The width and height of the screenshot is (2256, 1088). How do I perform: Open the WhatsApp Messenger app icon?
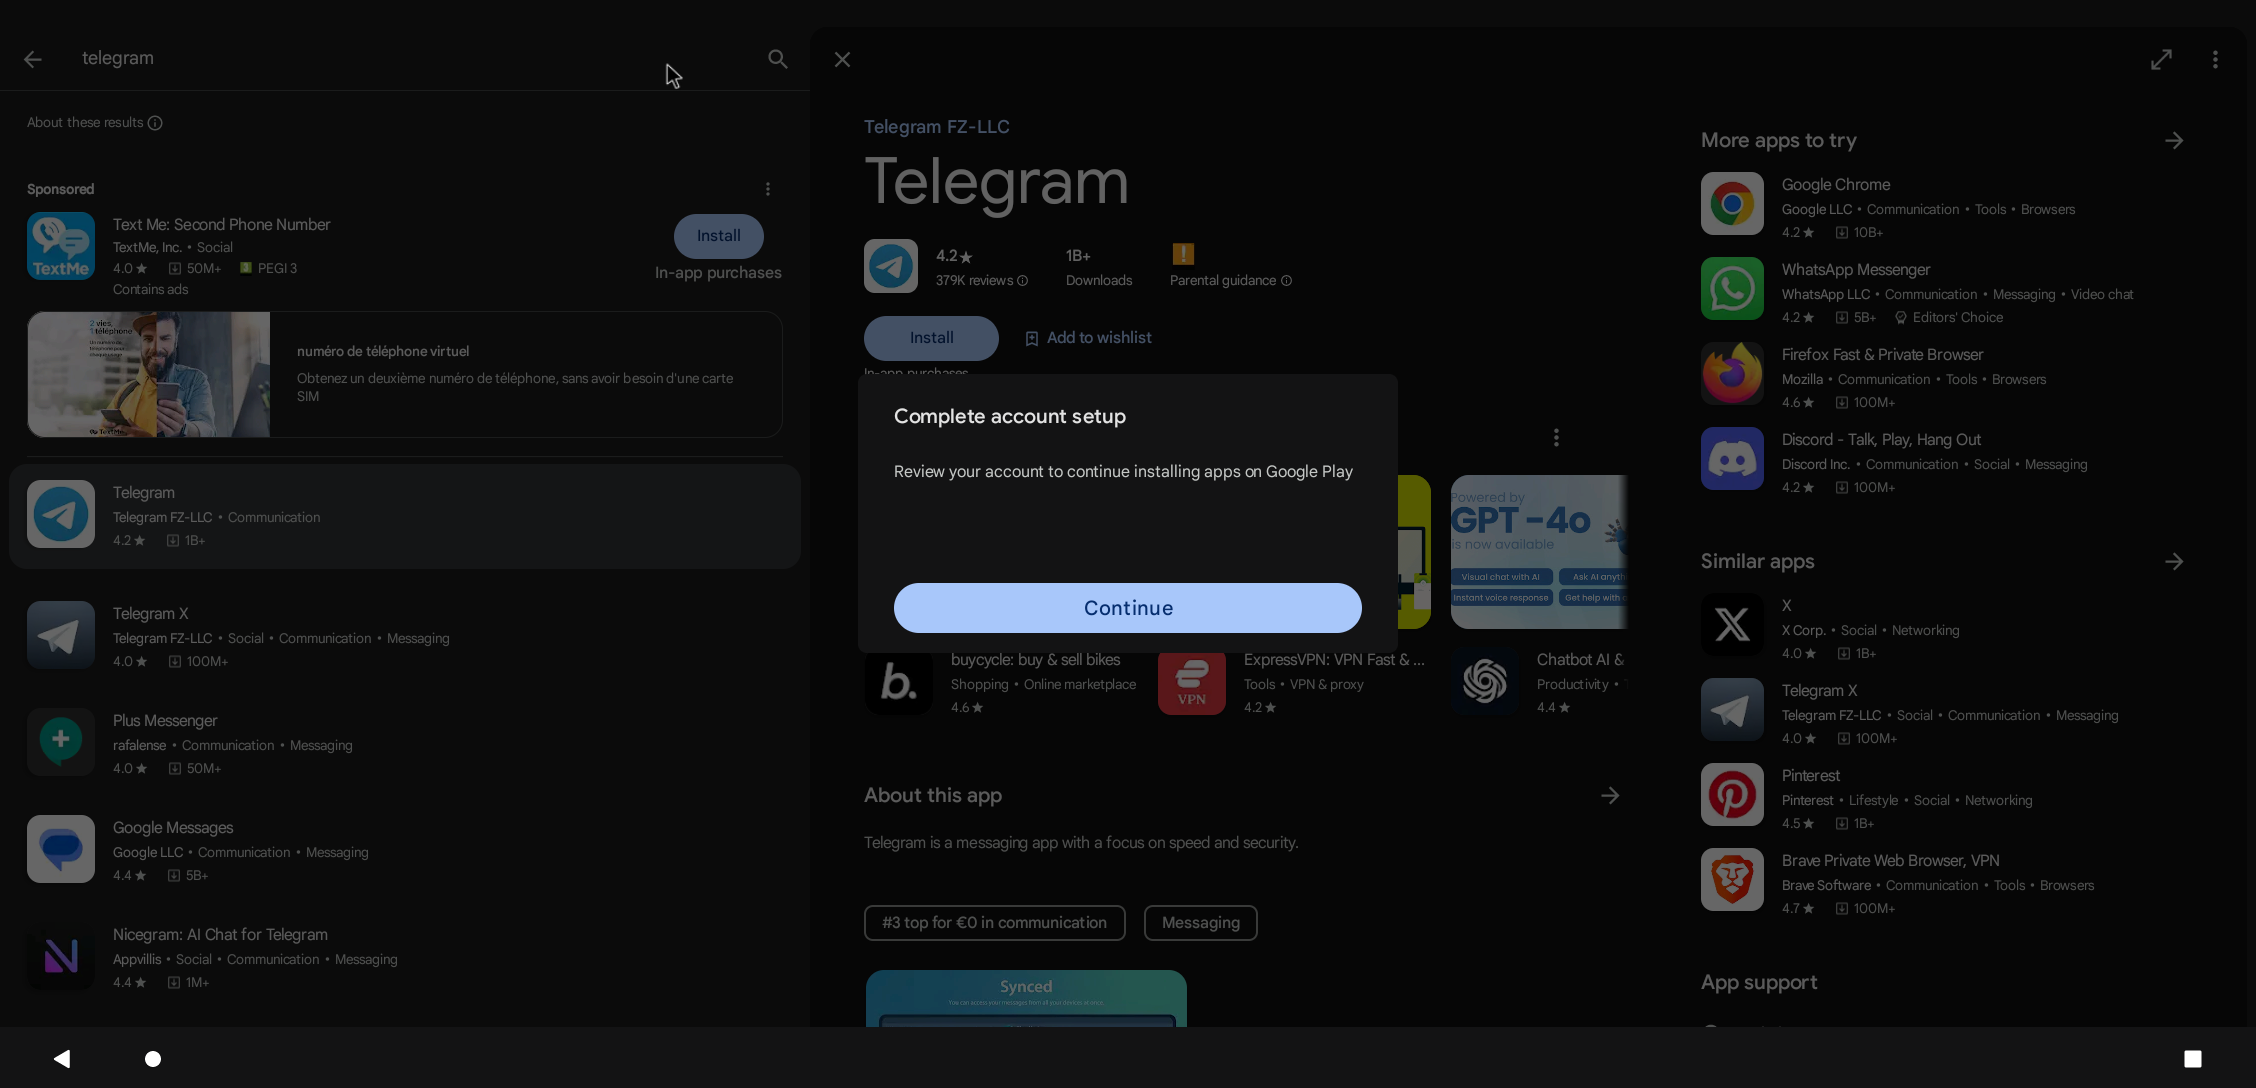click(1732, 289)
